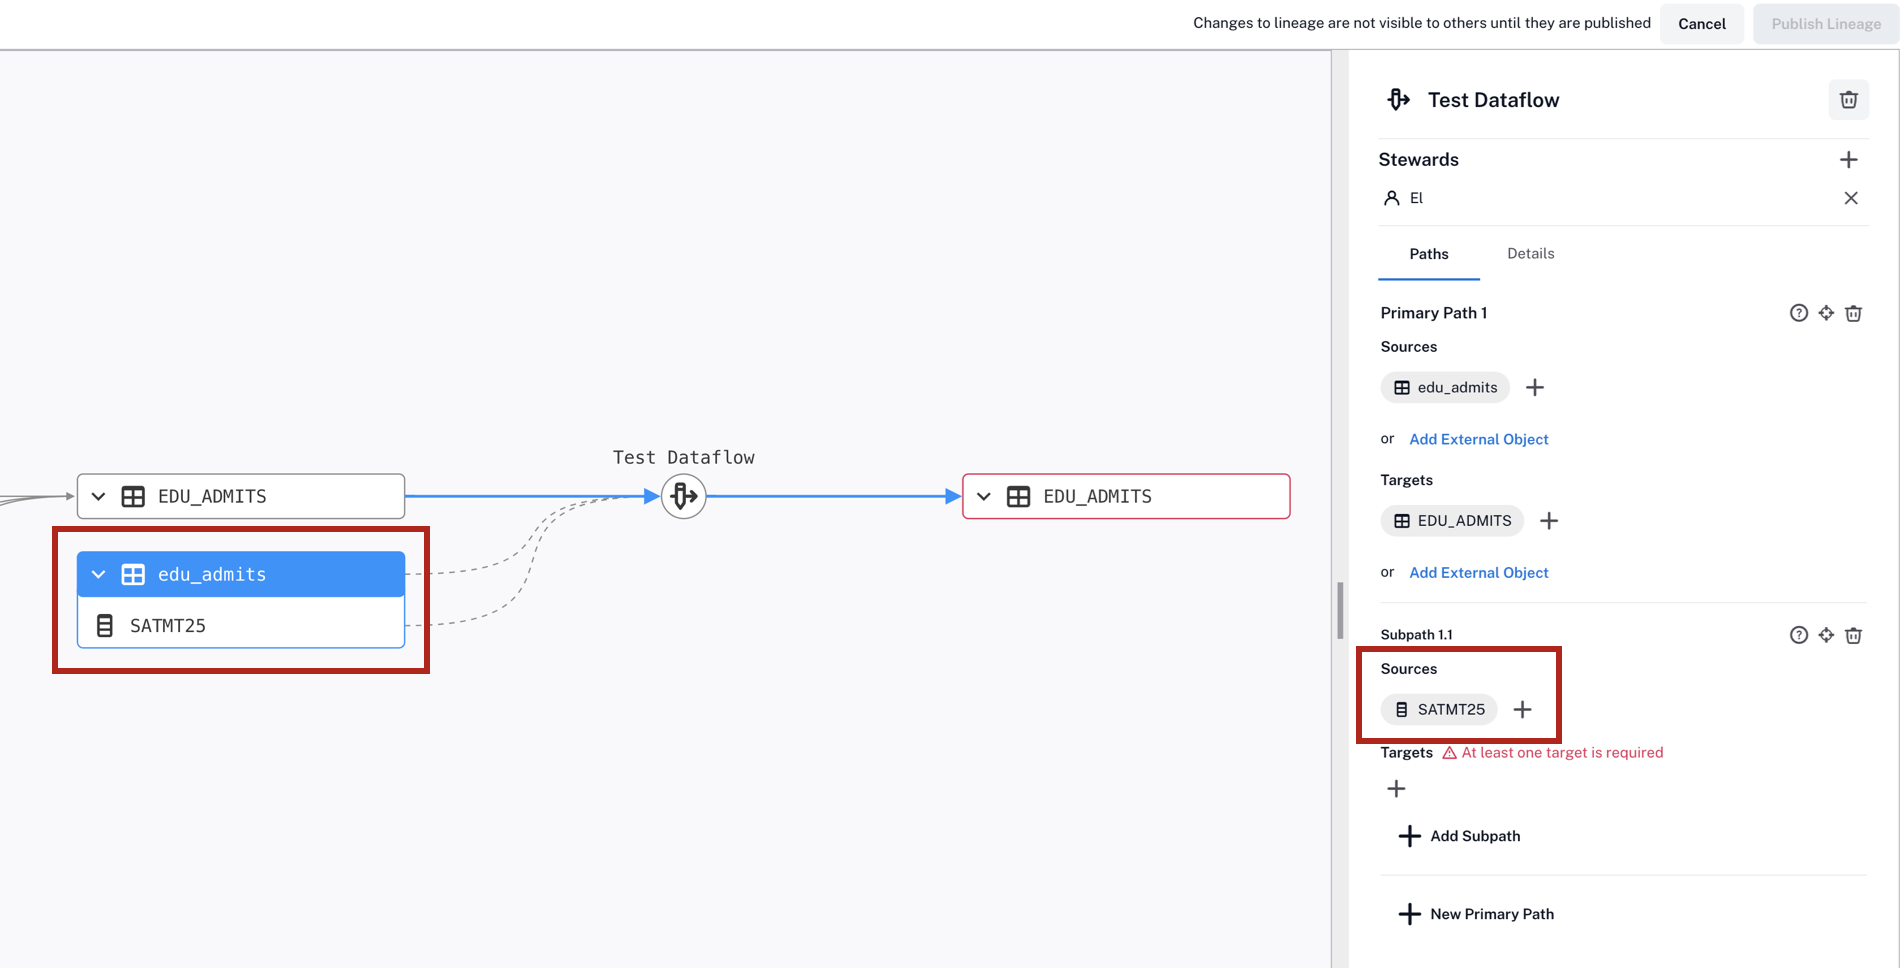
Task: Click column icon beside SATMT25 on canvas
Action: click(104, 626)
